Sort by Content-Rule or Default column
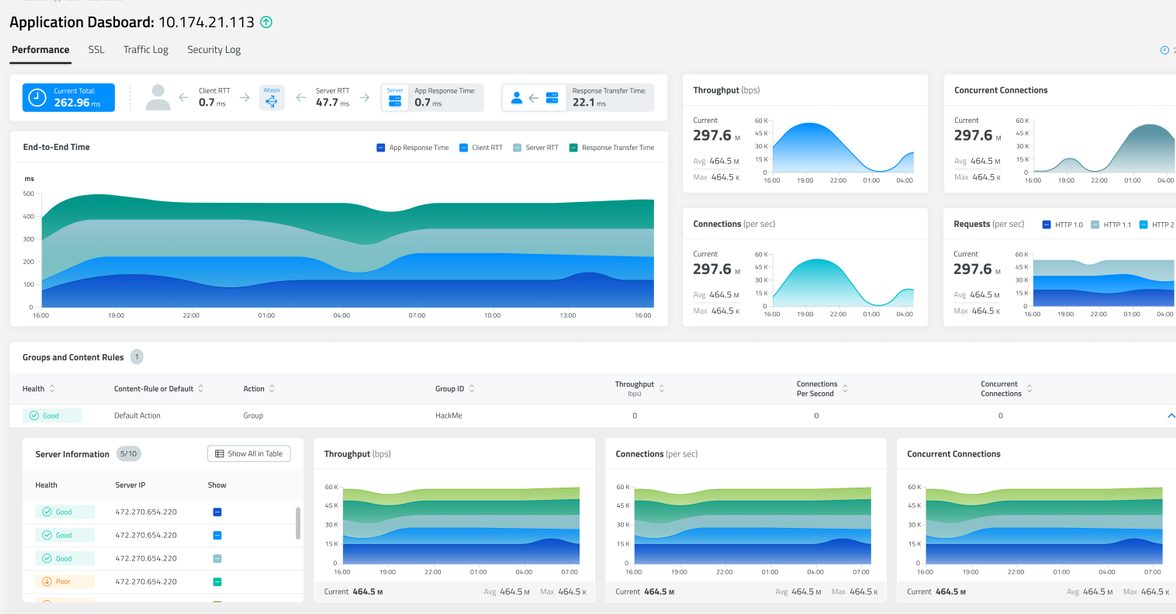1176x614 pixels. (x=201, y=389)
